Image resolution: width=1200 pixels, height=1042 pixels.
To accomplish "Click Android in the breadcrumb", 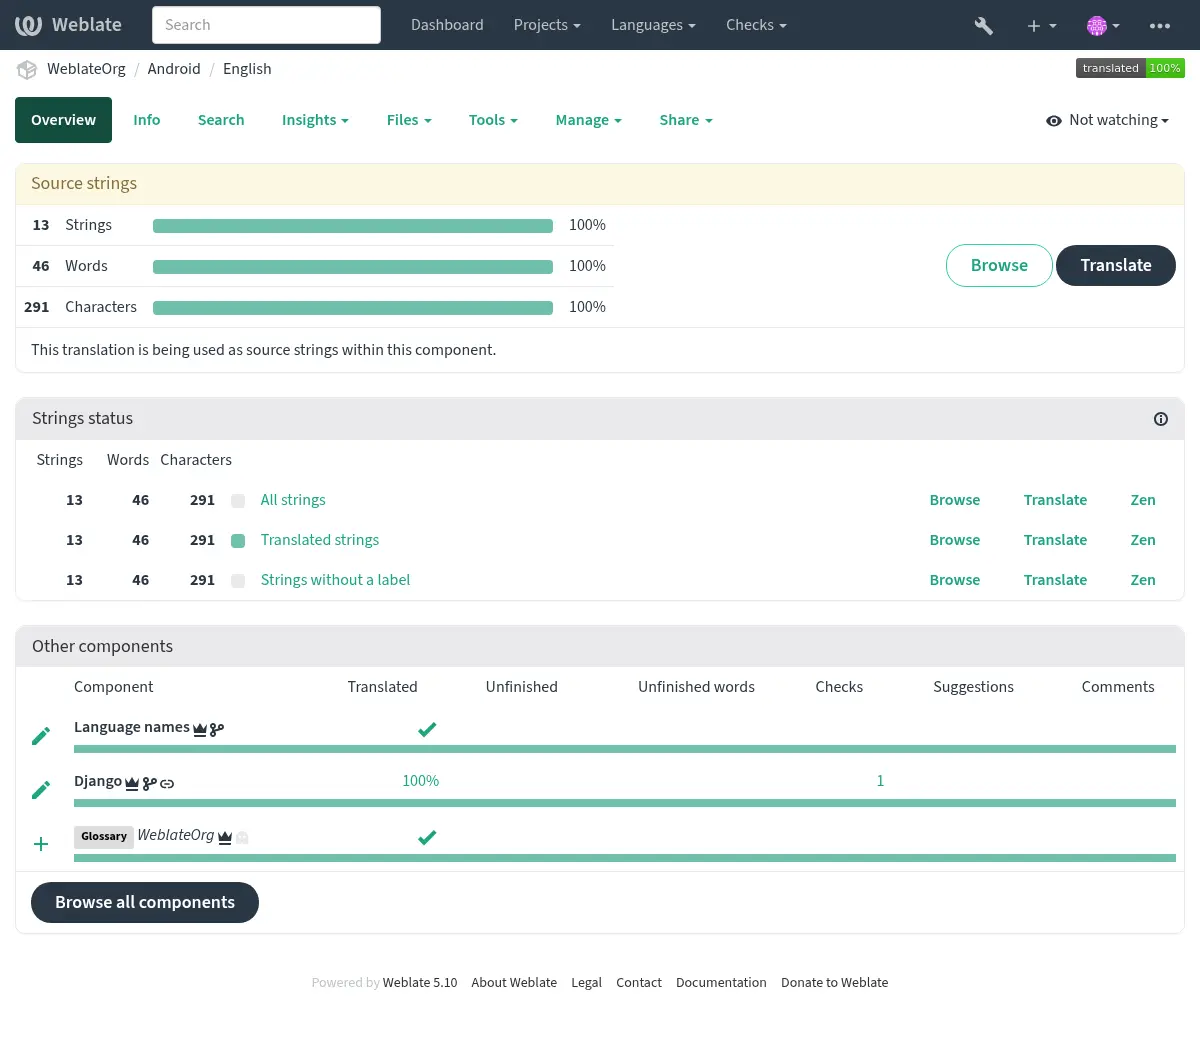I will point(174,69).
